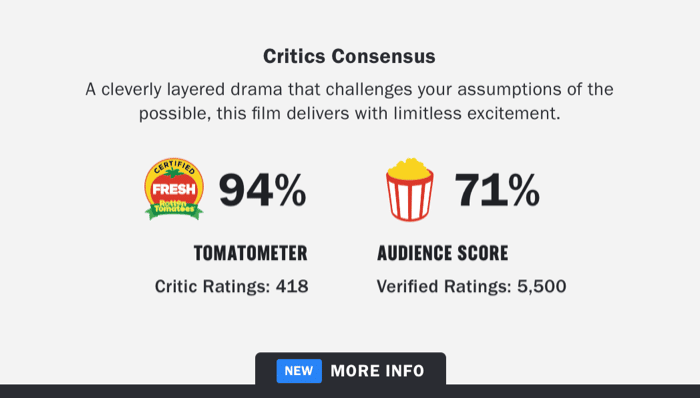Open Verified Ratings: 5,500 details
Screen dimensions: 700x398
(471, 286)
